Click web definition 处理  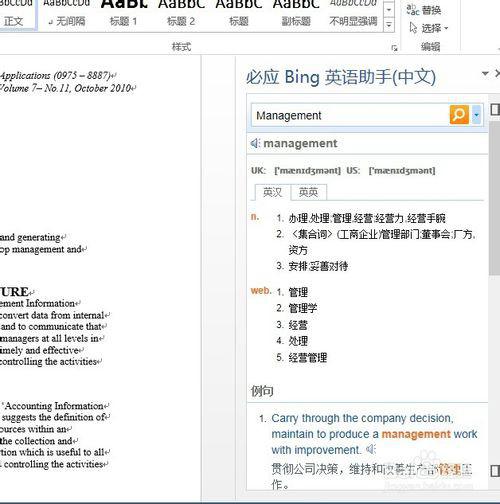tap(298, 341)
